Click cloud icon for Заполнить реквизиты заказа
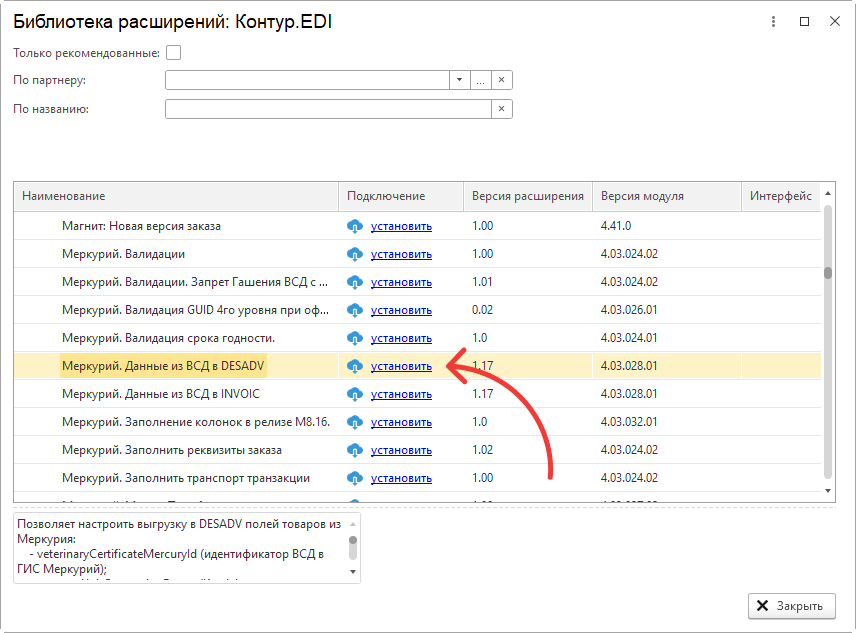 pyautogui.click(x=355, y=450)
